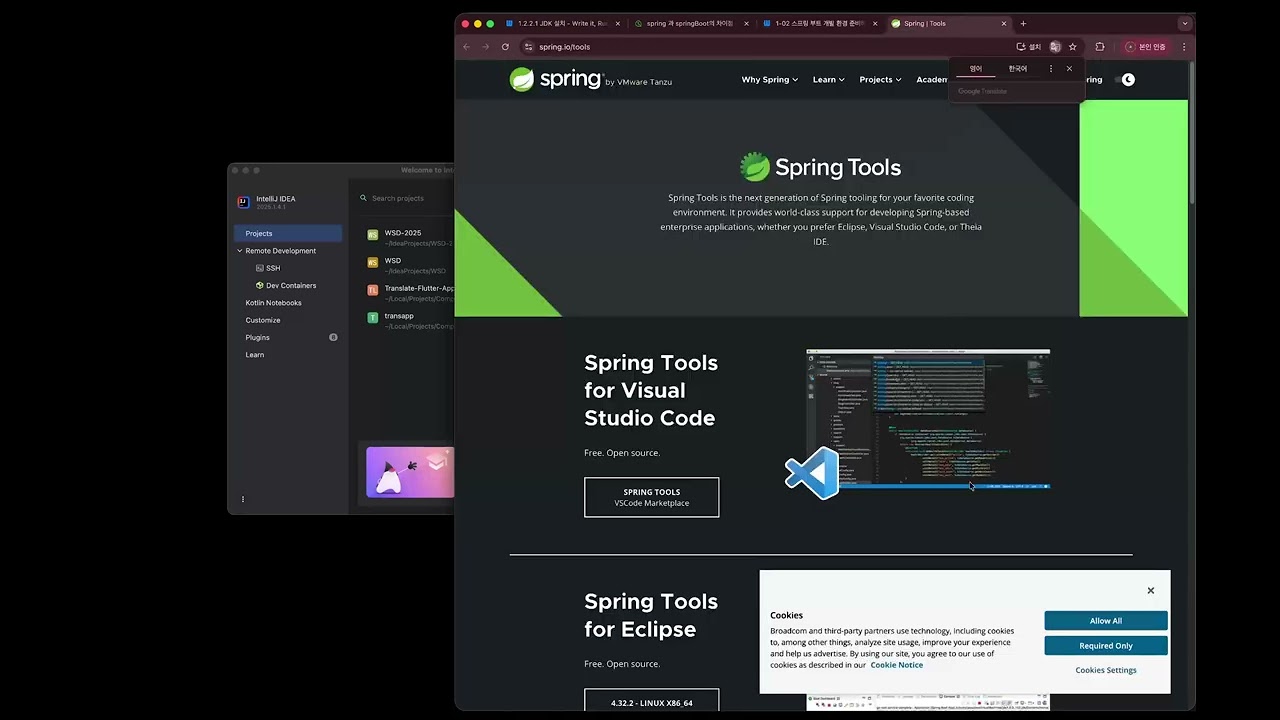The image size is (1280, 720).
Task: Click browser forward arrow
Action: coord(485,47)
